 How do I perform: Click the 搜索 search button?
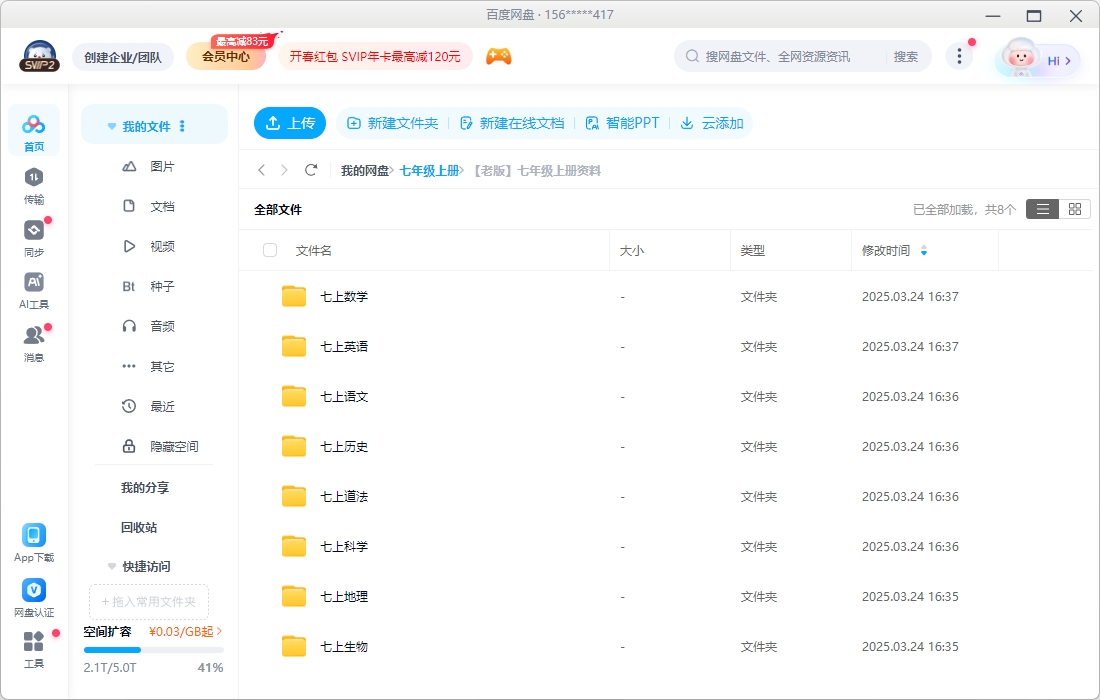tap(906, 56)
